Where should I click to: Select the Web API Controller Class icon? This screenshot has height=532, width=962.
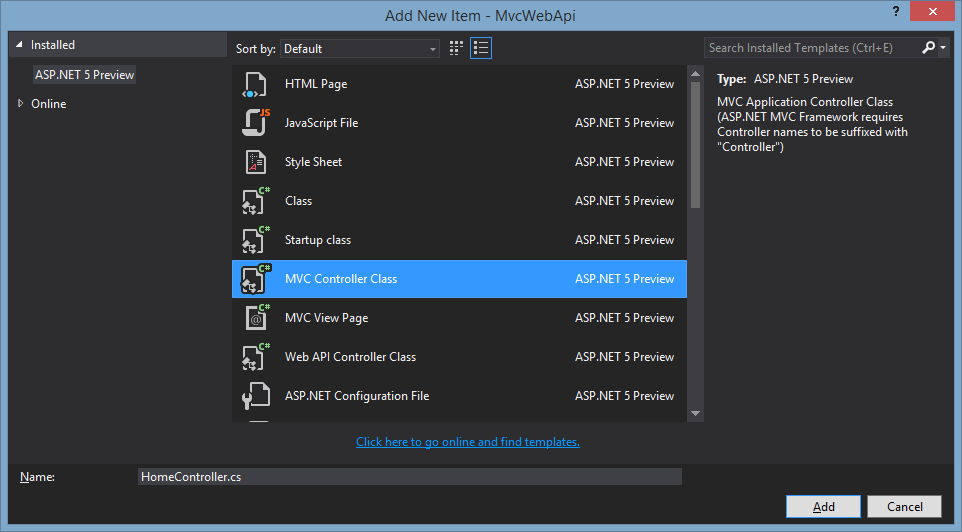[256, 357]
